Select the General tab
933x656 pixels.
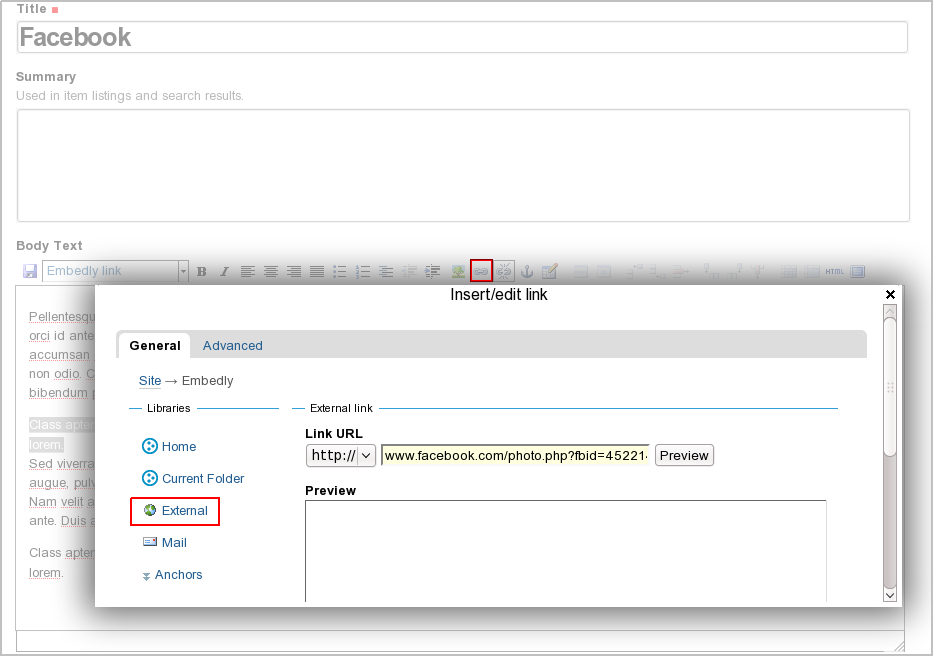pos(155,346)
